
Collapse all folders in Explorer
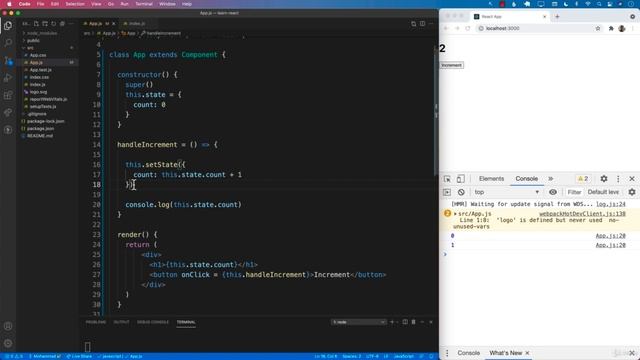click(x=62, y=24)
